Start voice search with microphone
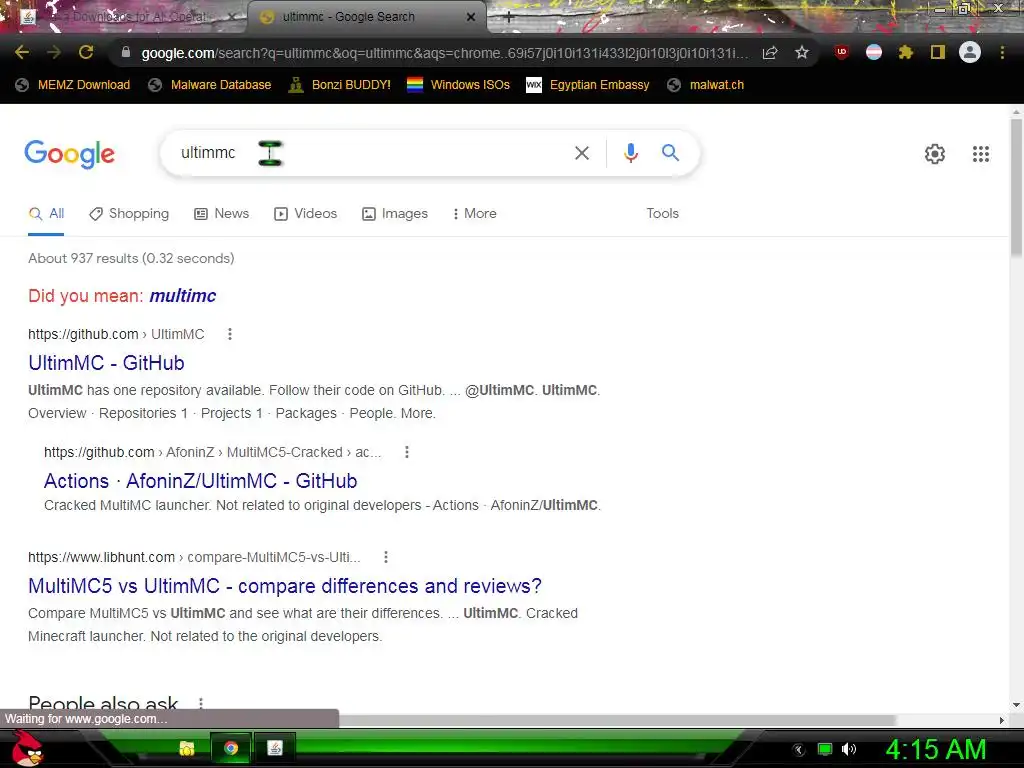This screenshot has width=1024, height=768. [631, 153]
